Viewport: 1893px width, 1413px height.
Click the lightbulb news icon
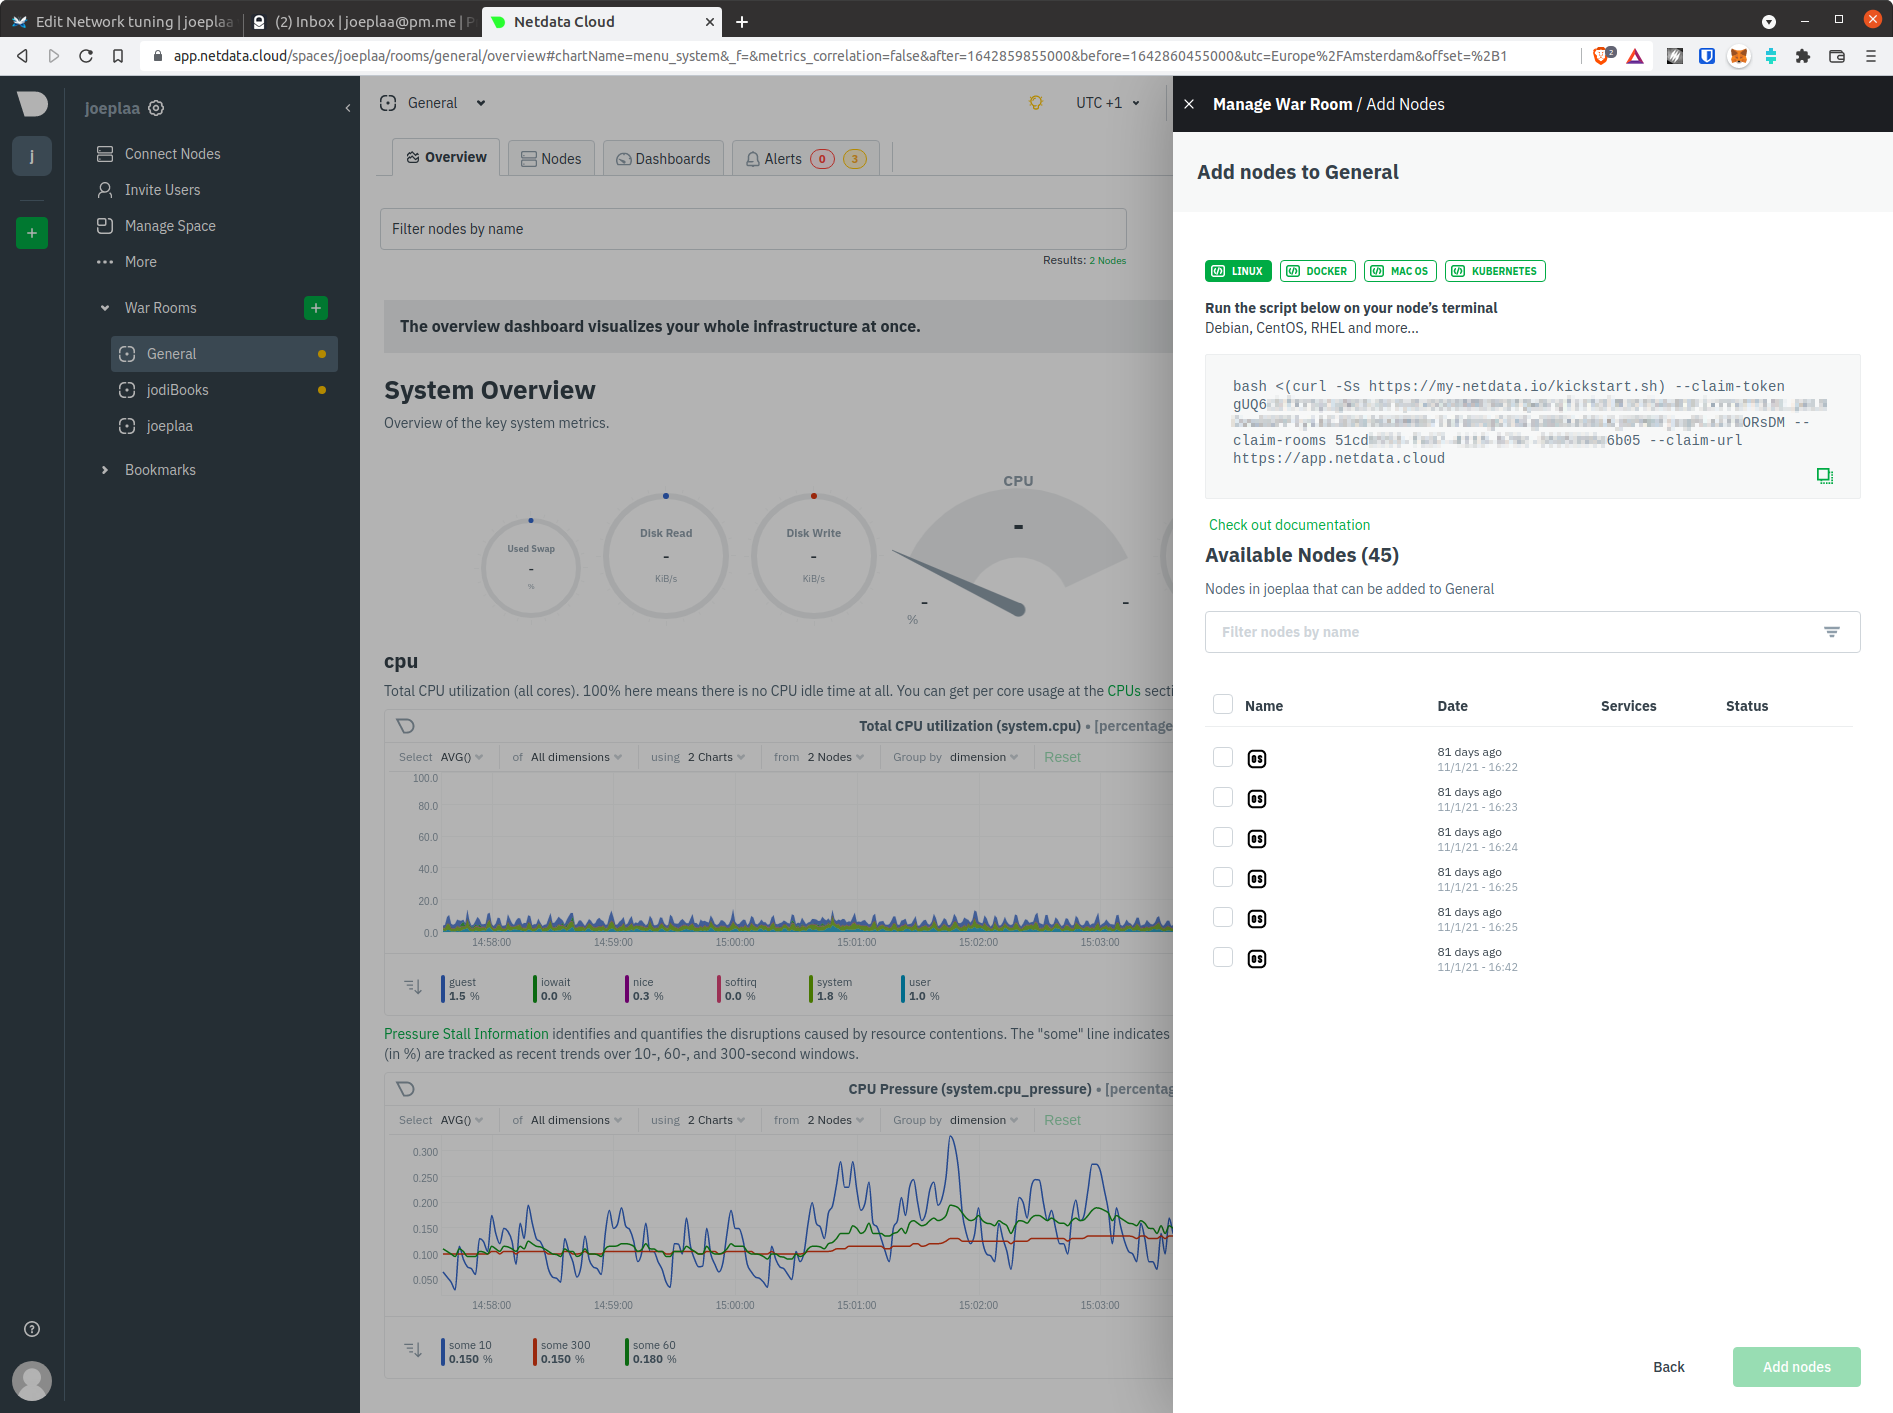tap(1036, 103)
